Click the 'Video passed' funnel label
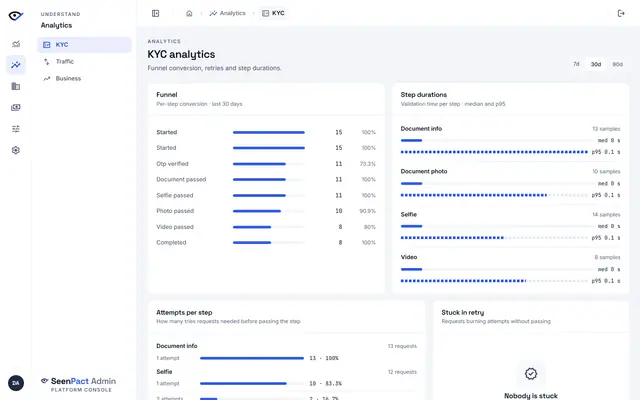640x400 pixels. (175, 227)
